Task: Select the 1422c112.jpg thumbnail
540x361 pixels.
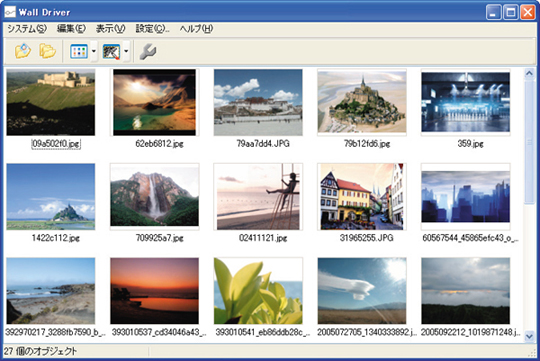Action: click(51, 197)
